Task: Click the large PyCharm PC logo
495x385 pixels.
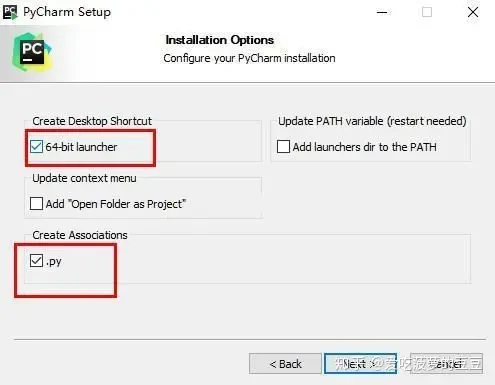Action: coord(32,52)
